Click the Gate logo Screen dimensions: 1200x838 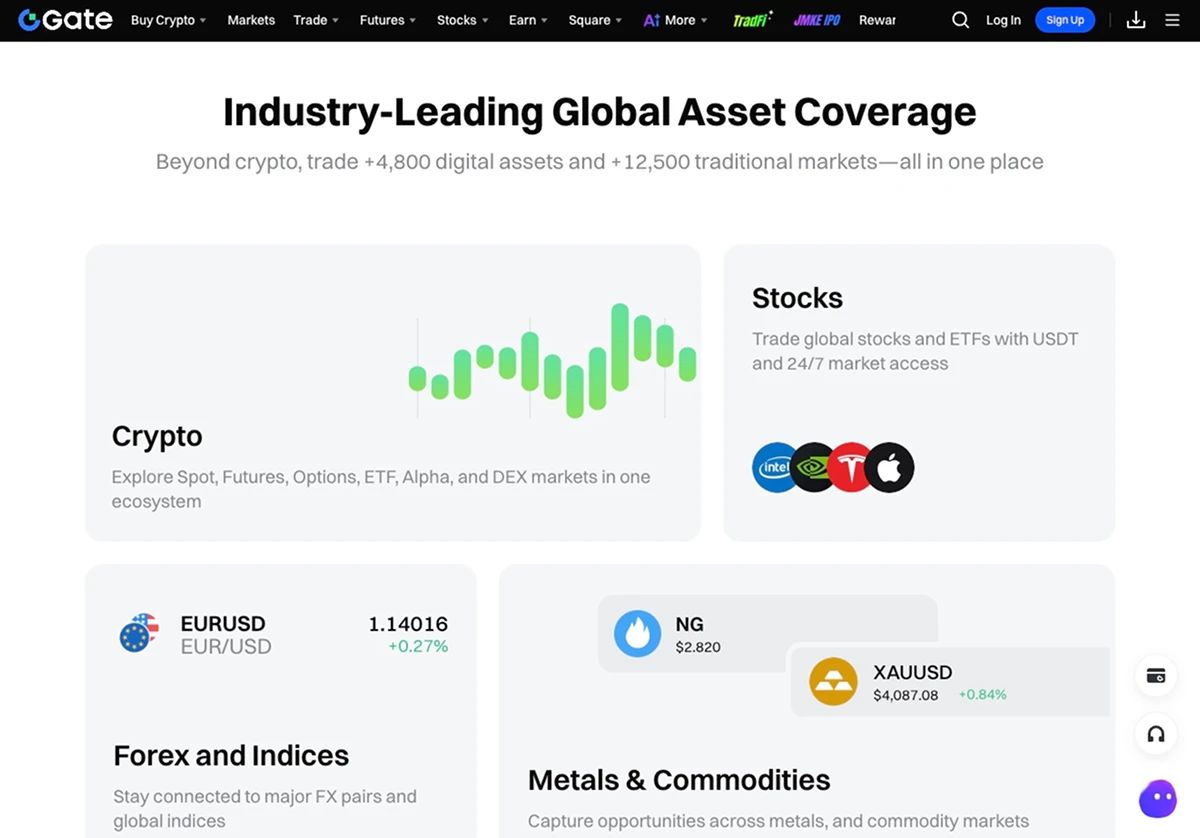(65, 20)
